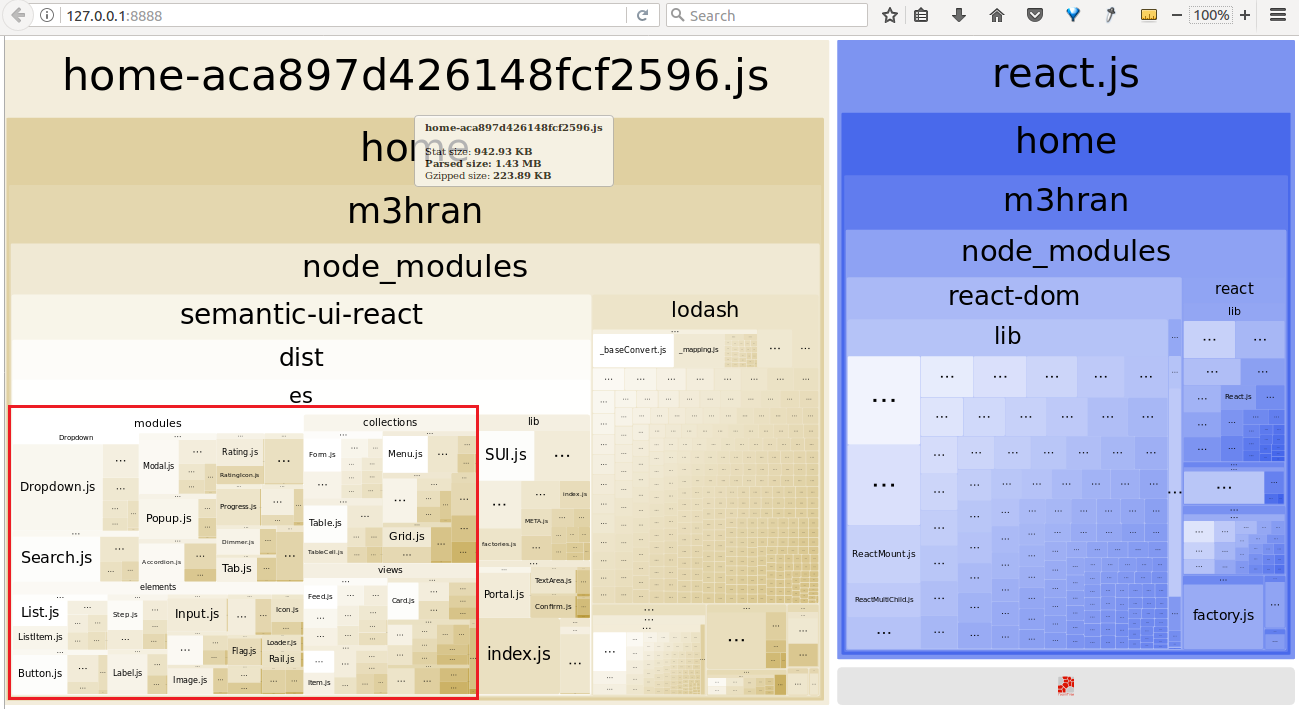Screen dimensions: 1299x709
Task: Zoom into the lodash package block
Action: click(705, 310)
